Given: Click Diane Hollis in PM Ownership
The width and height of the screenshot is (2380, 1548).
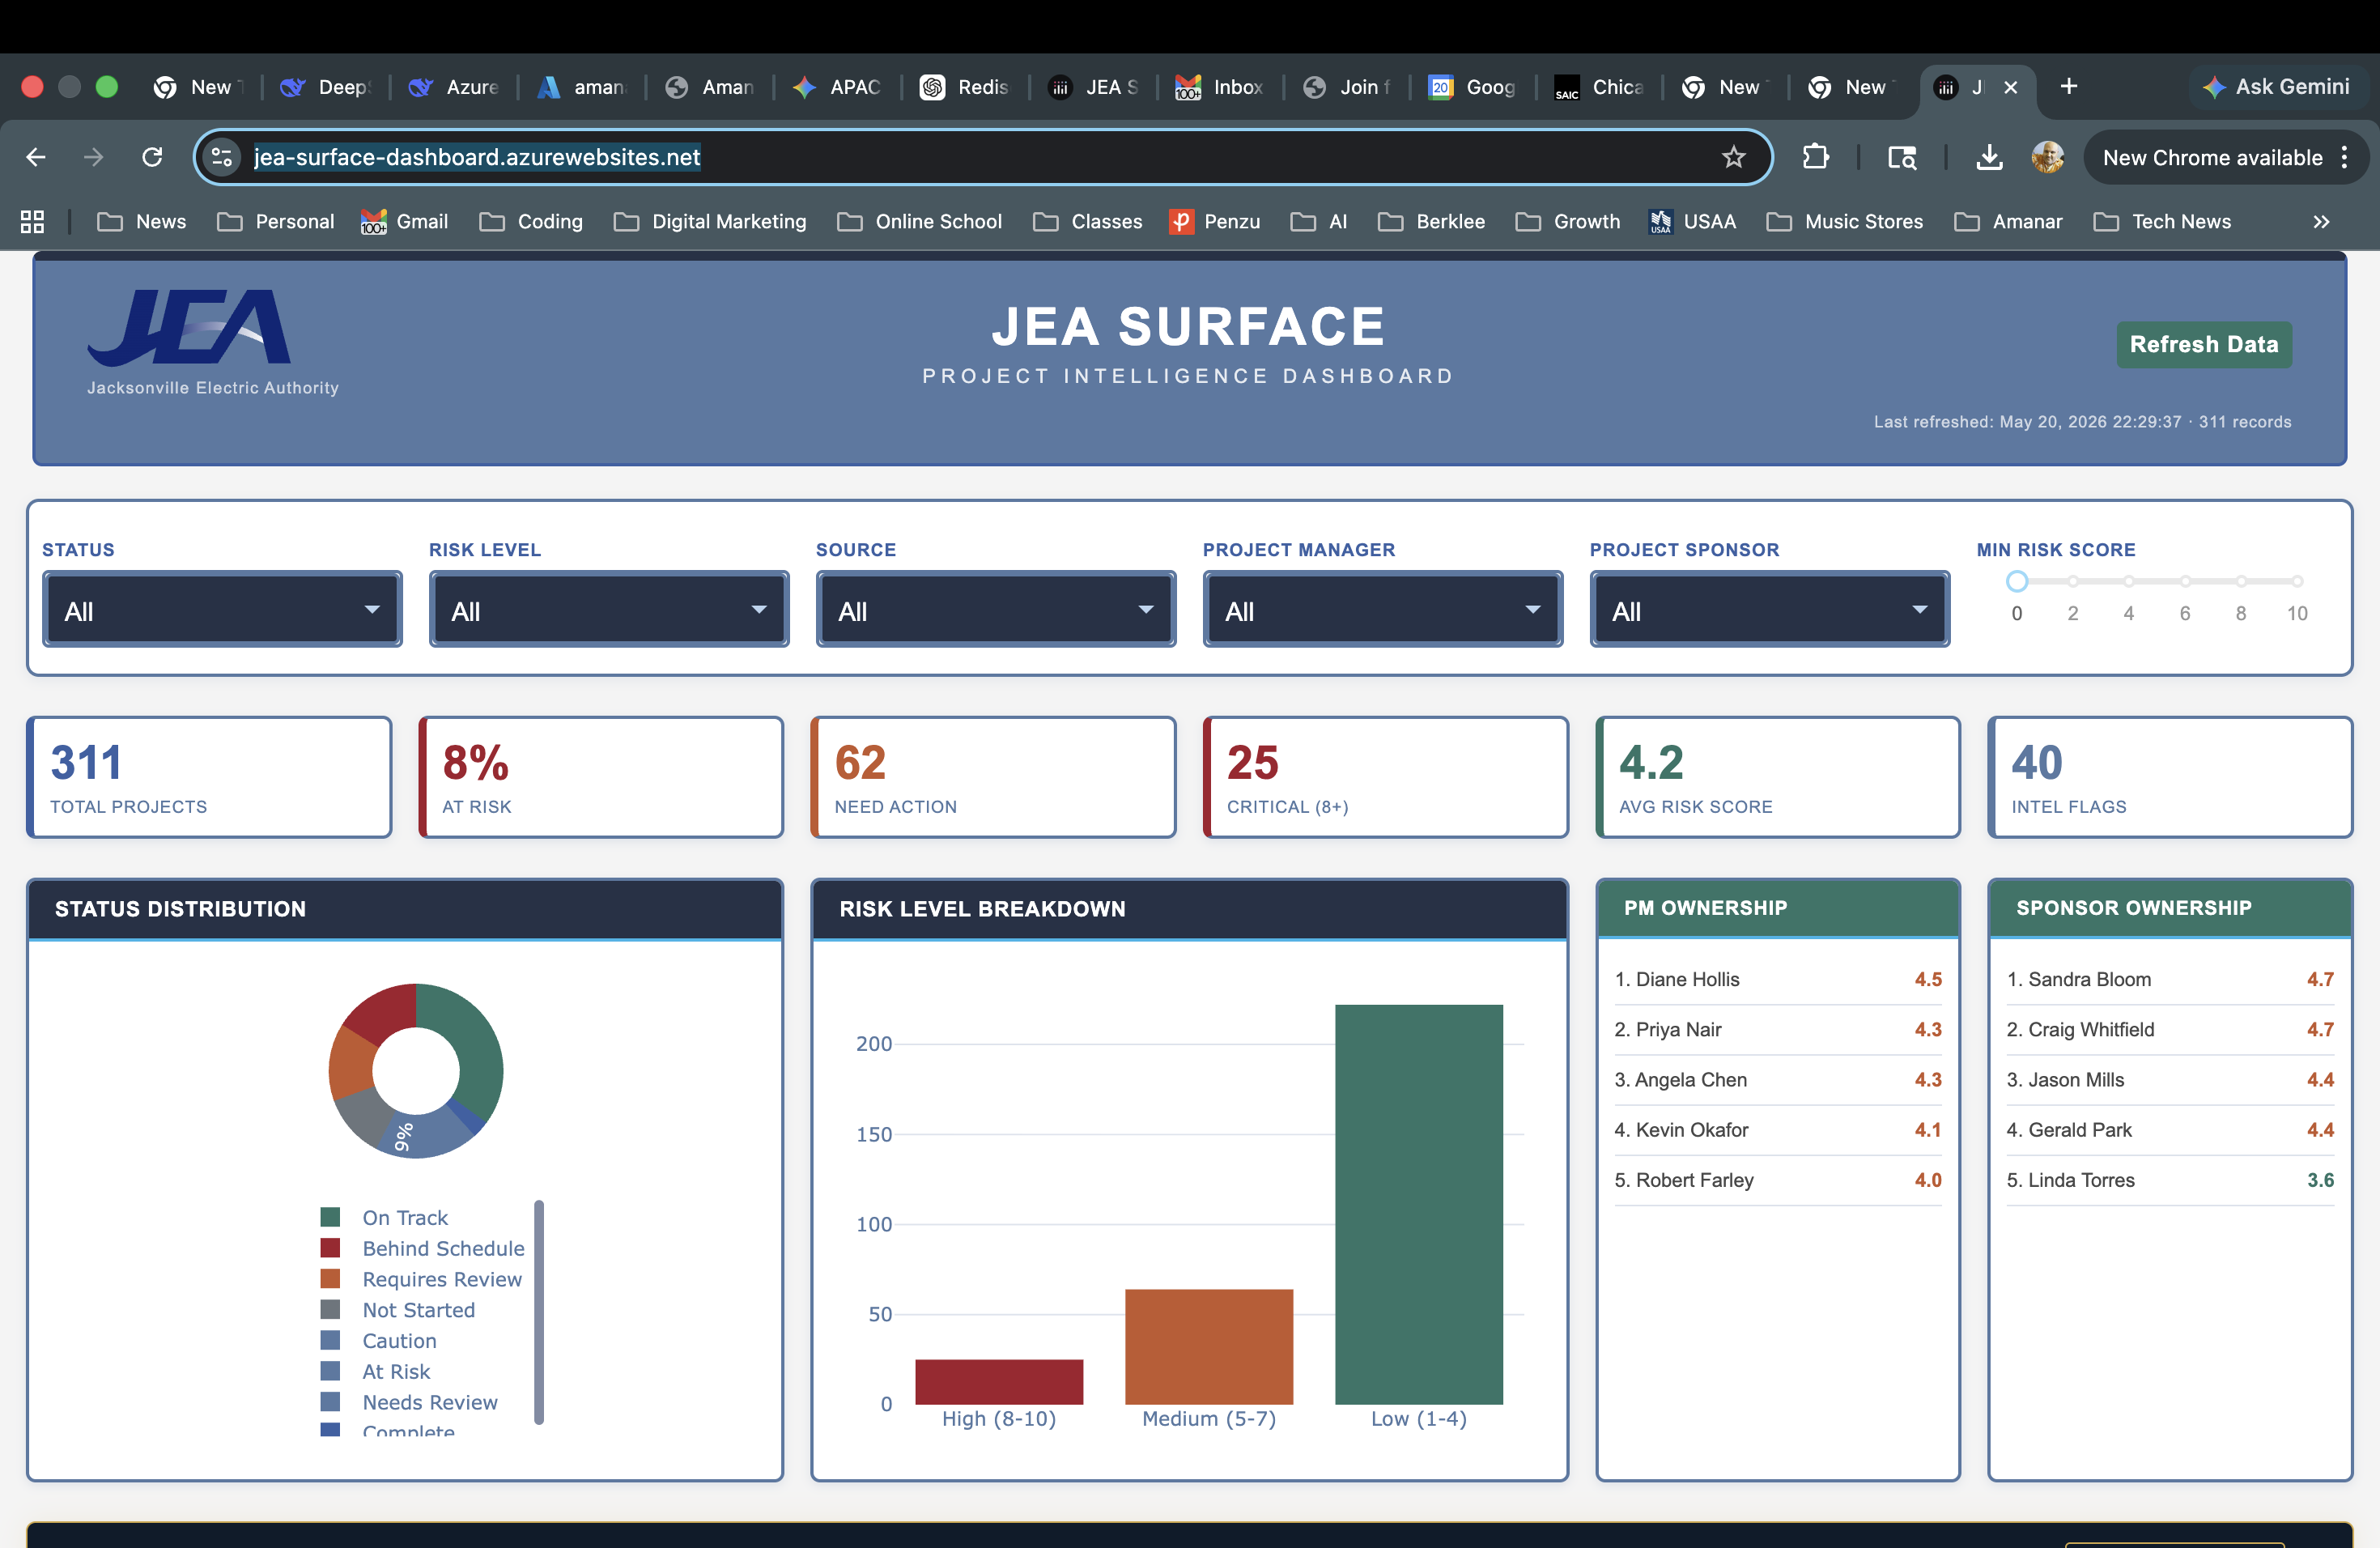Looking at the screenshot, I should (1687, 979).
